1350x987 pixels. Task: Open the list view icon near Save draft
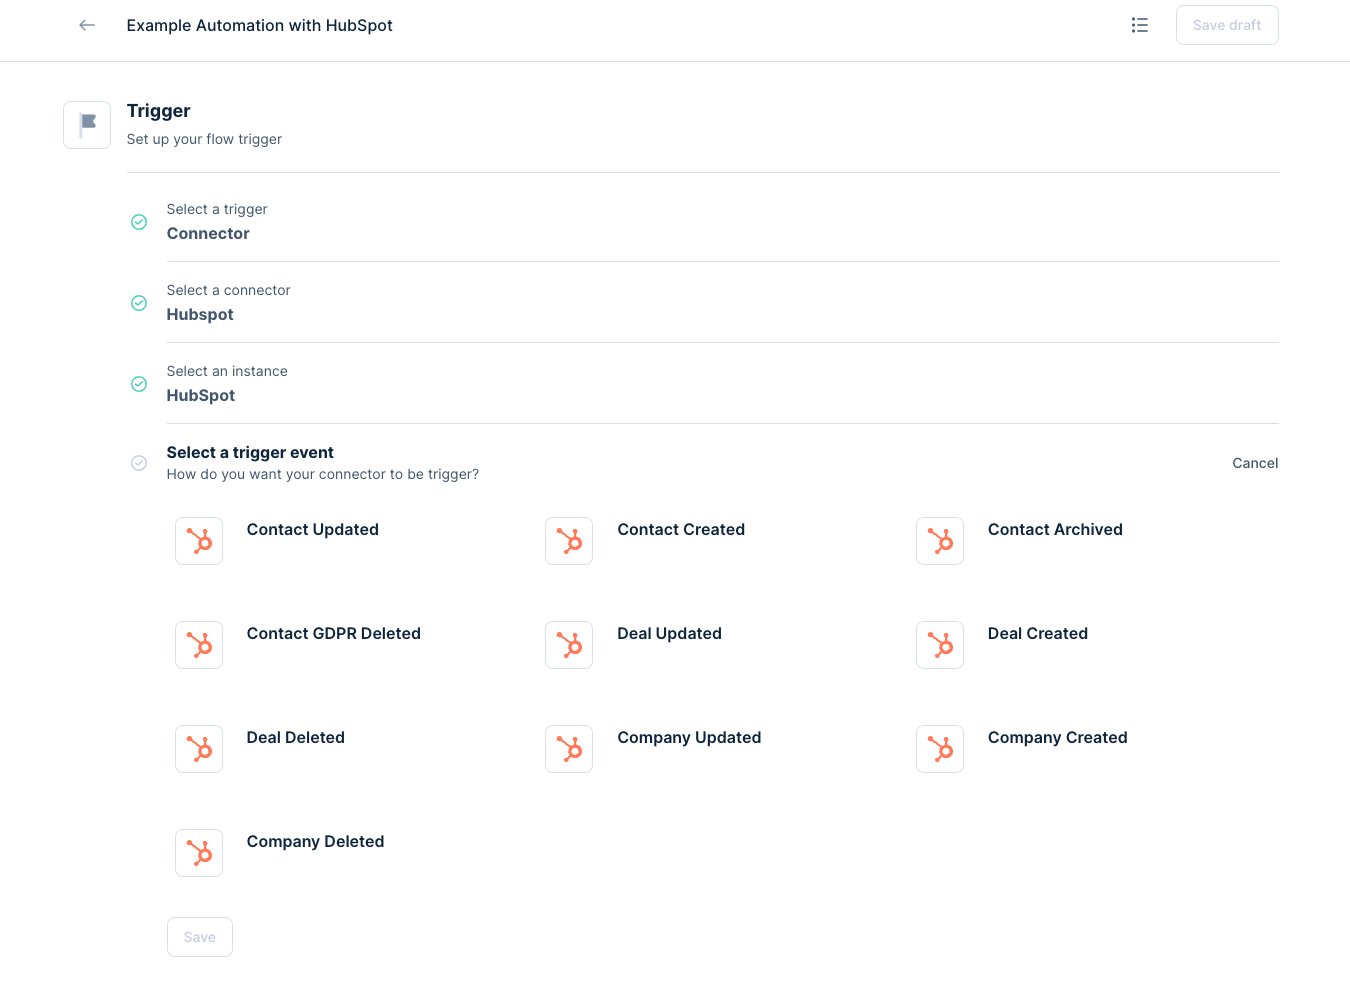(1139, 25)
